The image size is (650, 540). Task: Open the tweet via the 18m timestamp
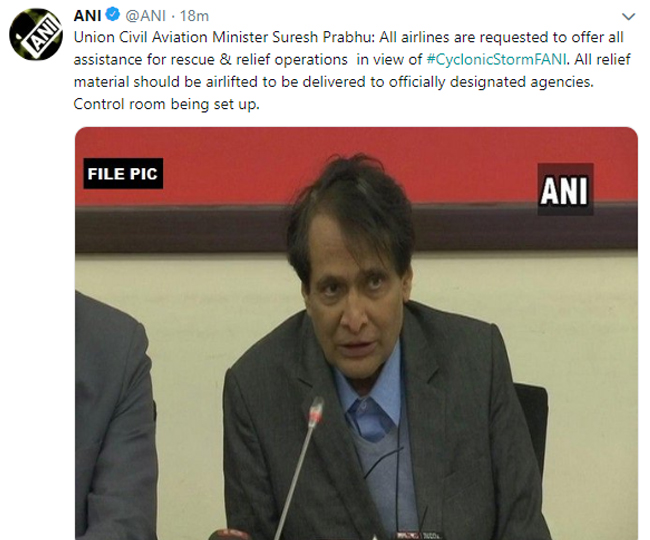coord(194,16)
